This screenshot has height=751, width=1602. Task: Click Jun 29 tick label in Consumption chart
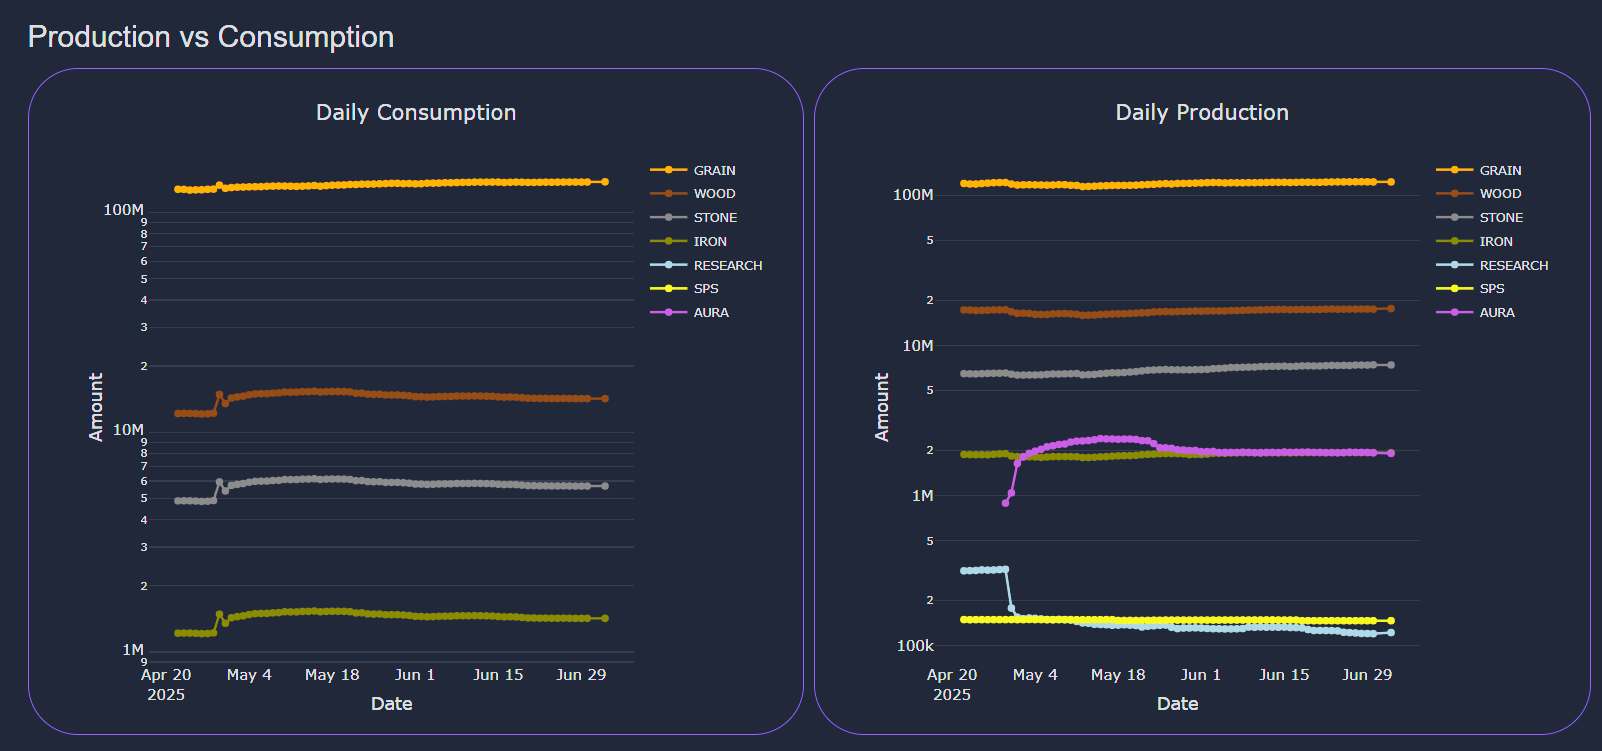581,675
